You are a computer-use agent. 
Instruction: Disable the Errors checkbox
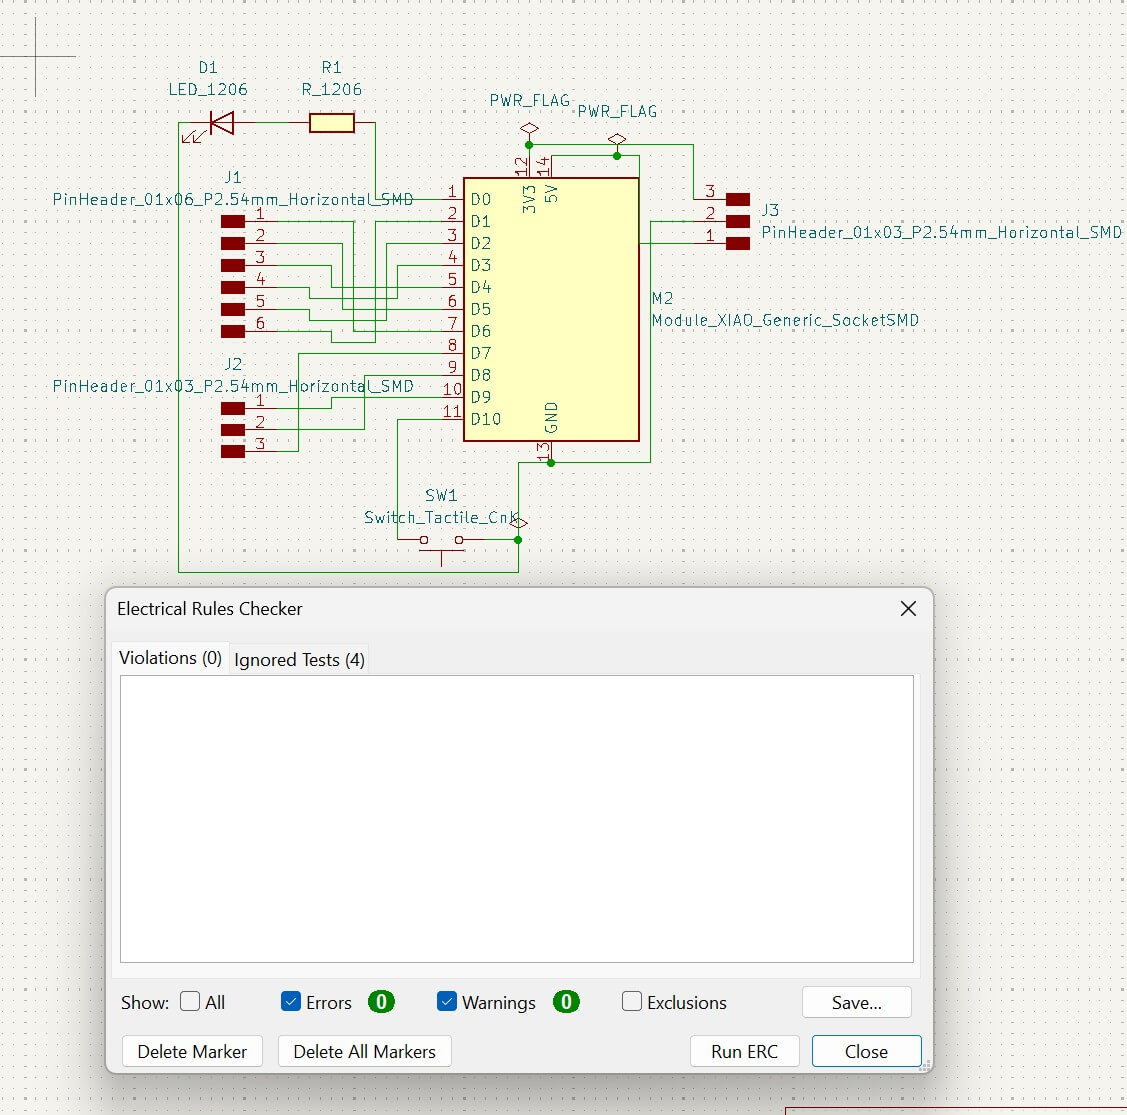click(x=291, y=1002)
